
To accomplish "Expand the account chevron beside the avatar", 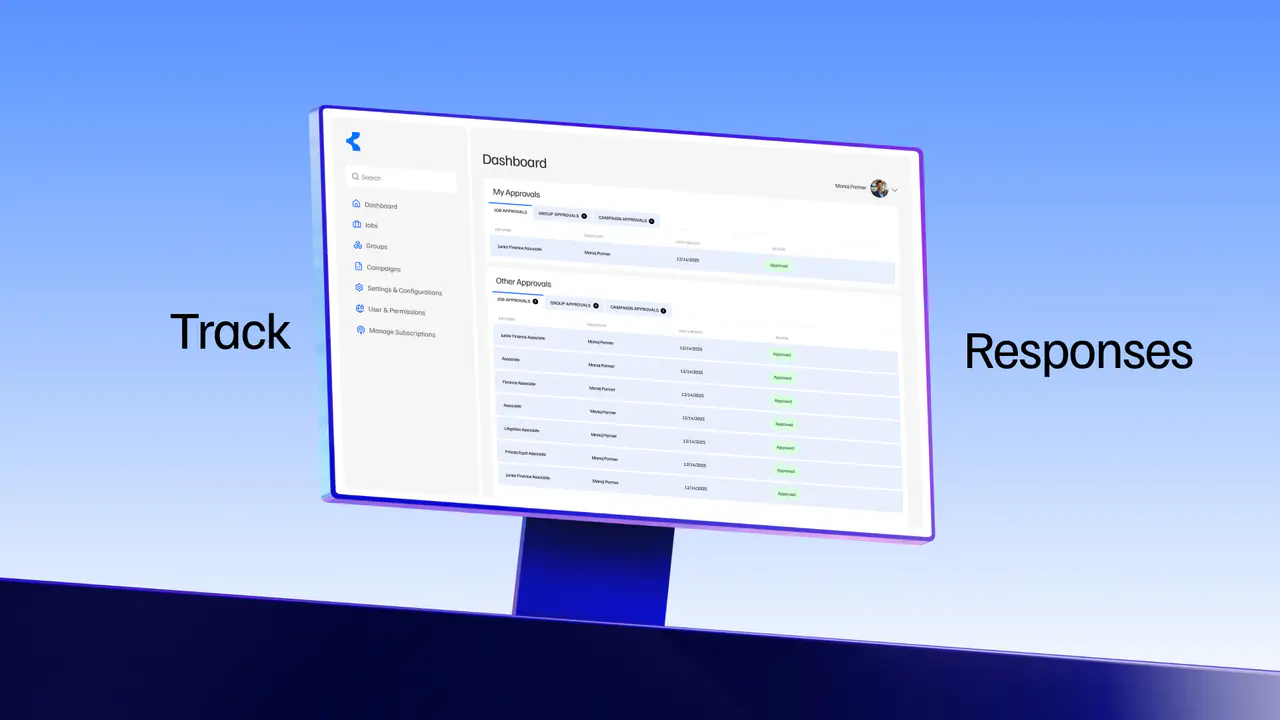I will click(895, 190).
